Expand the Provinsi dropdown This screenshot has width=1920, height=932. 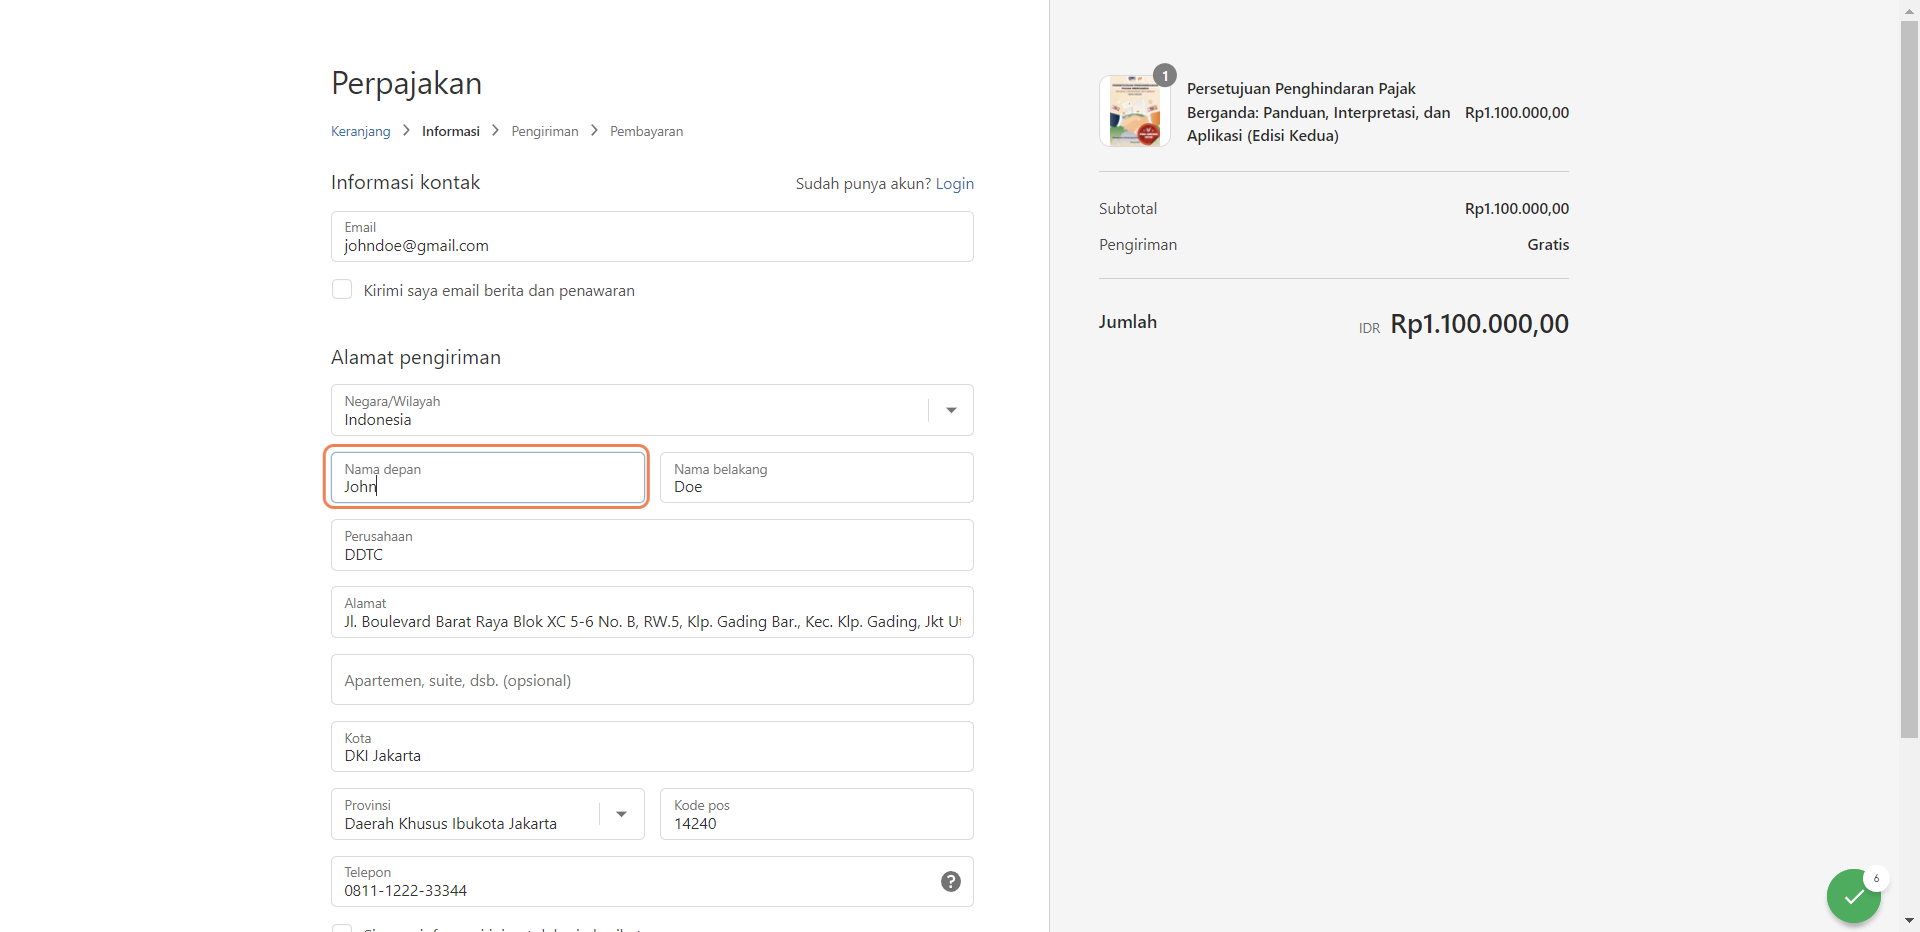pyautogui.click(x=488, y=814)
